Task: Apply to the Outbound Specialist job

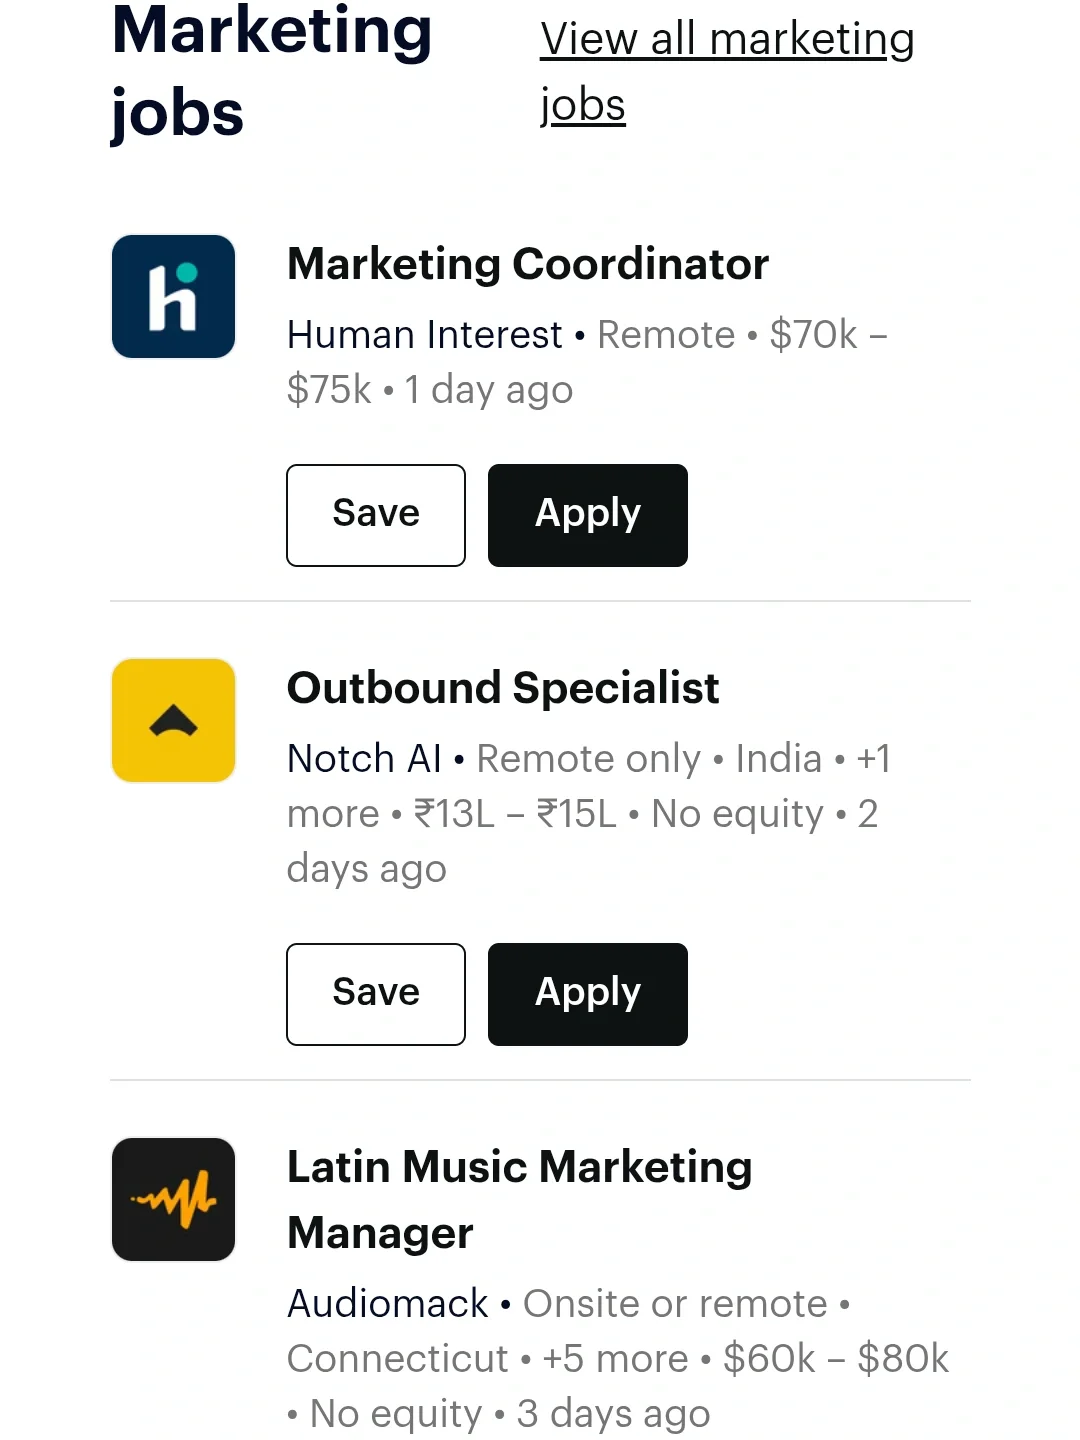Action: 587,994
